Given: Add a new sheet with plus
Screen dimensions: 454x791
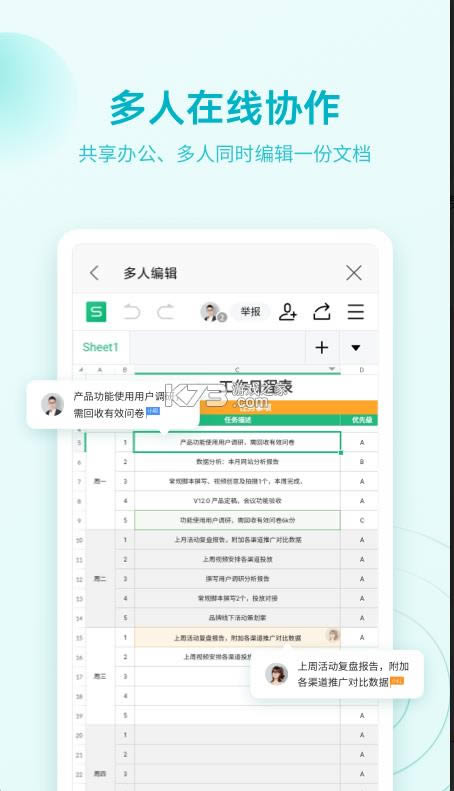Looking at the screenshot, I should 322,348.
